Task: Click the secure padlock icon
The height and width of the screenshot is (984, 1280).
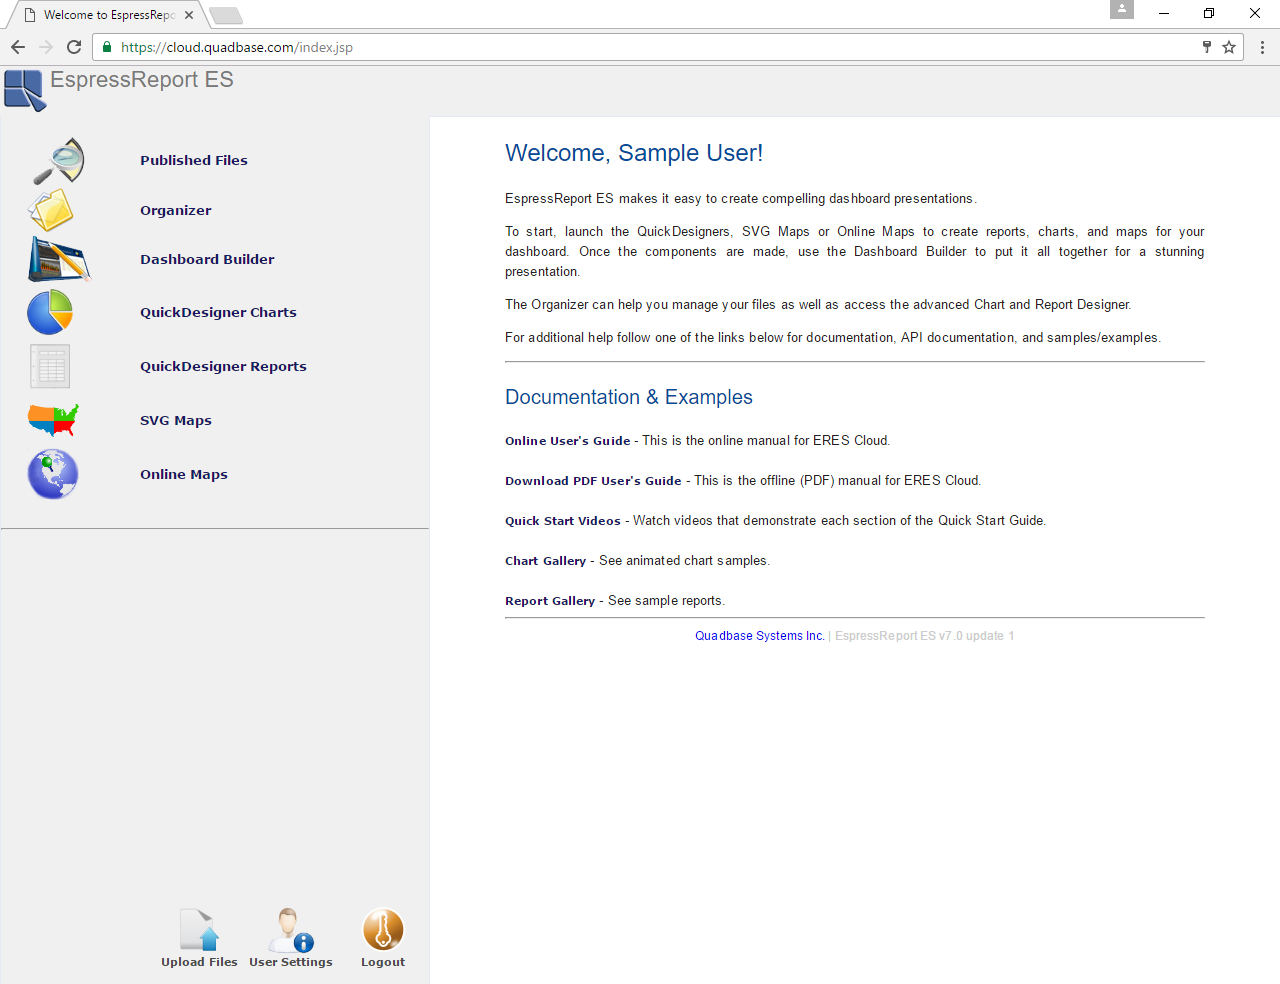Action: coord(107,47)
